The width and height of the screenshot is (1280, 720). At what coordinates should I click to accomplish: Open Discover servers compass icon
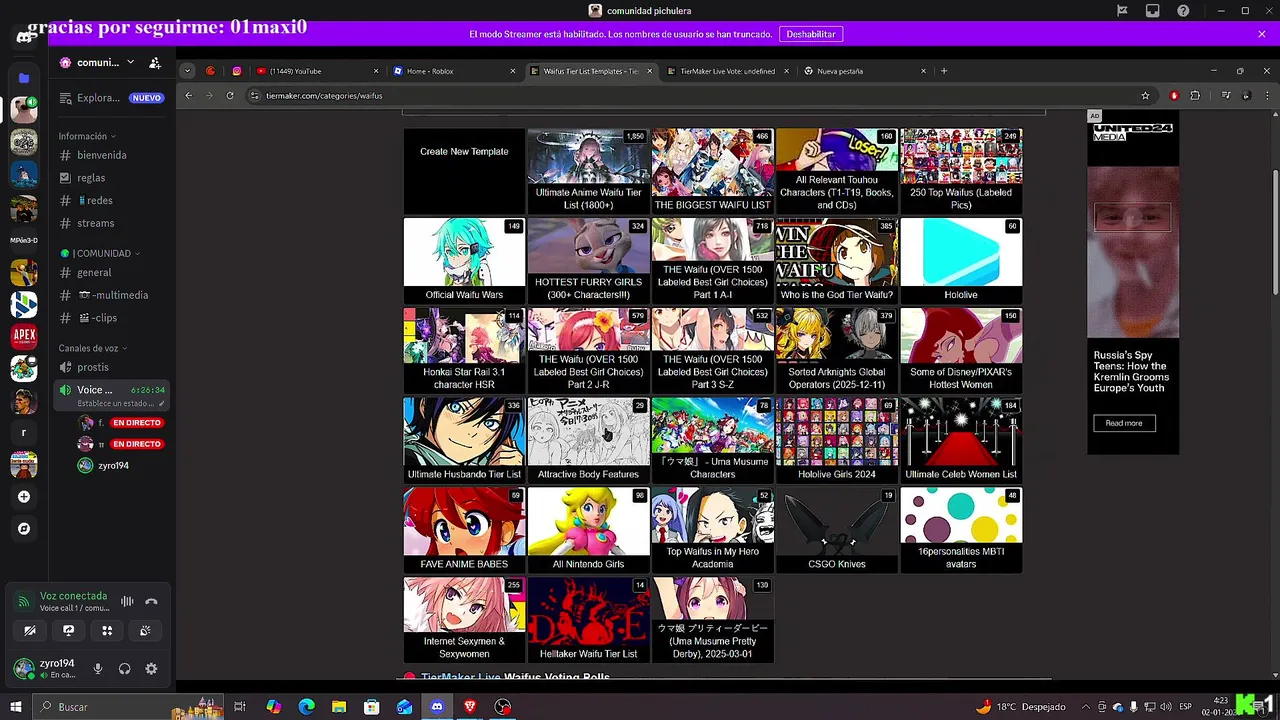[24, 529]
